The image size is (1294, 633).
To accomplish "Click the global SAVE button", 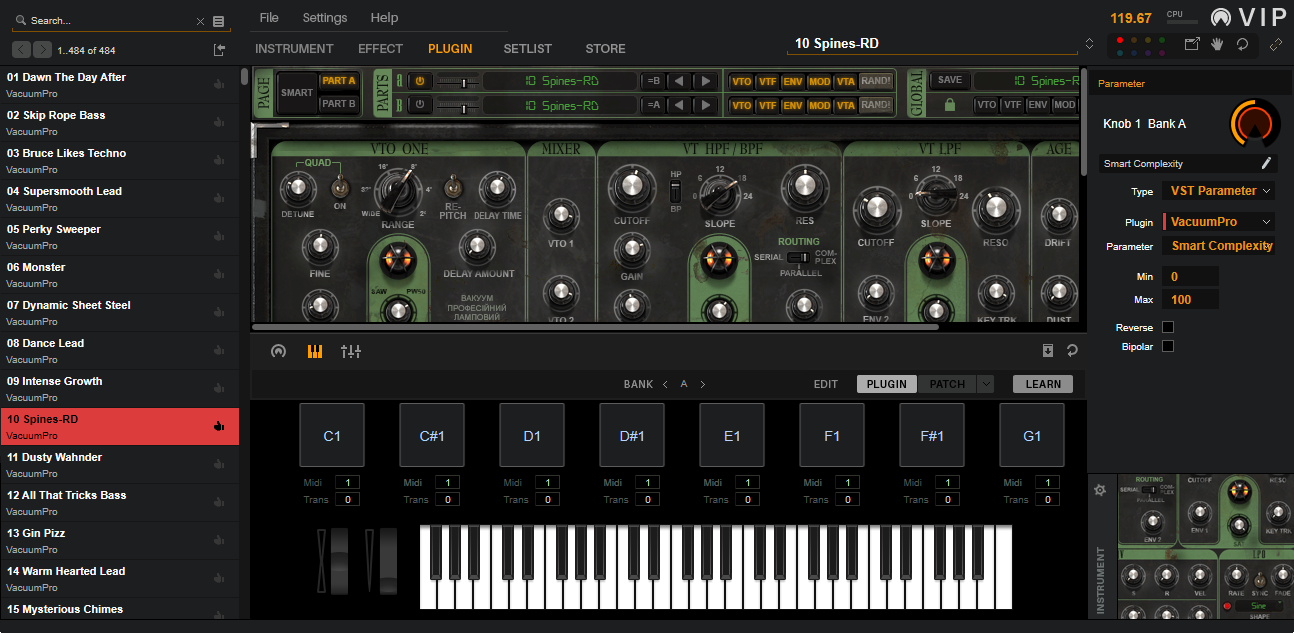I will [x=950, y=81].
